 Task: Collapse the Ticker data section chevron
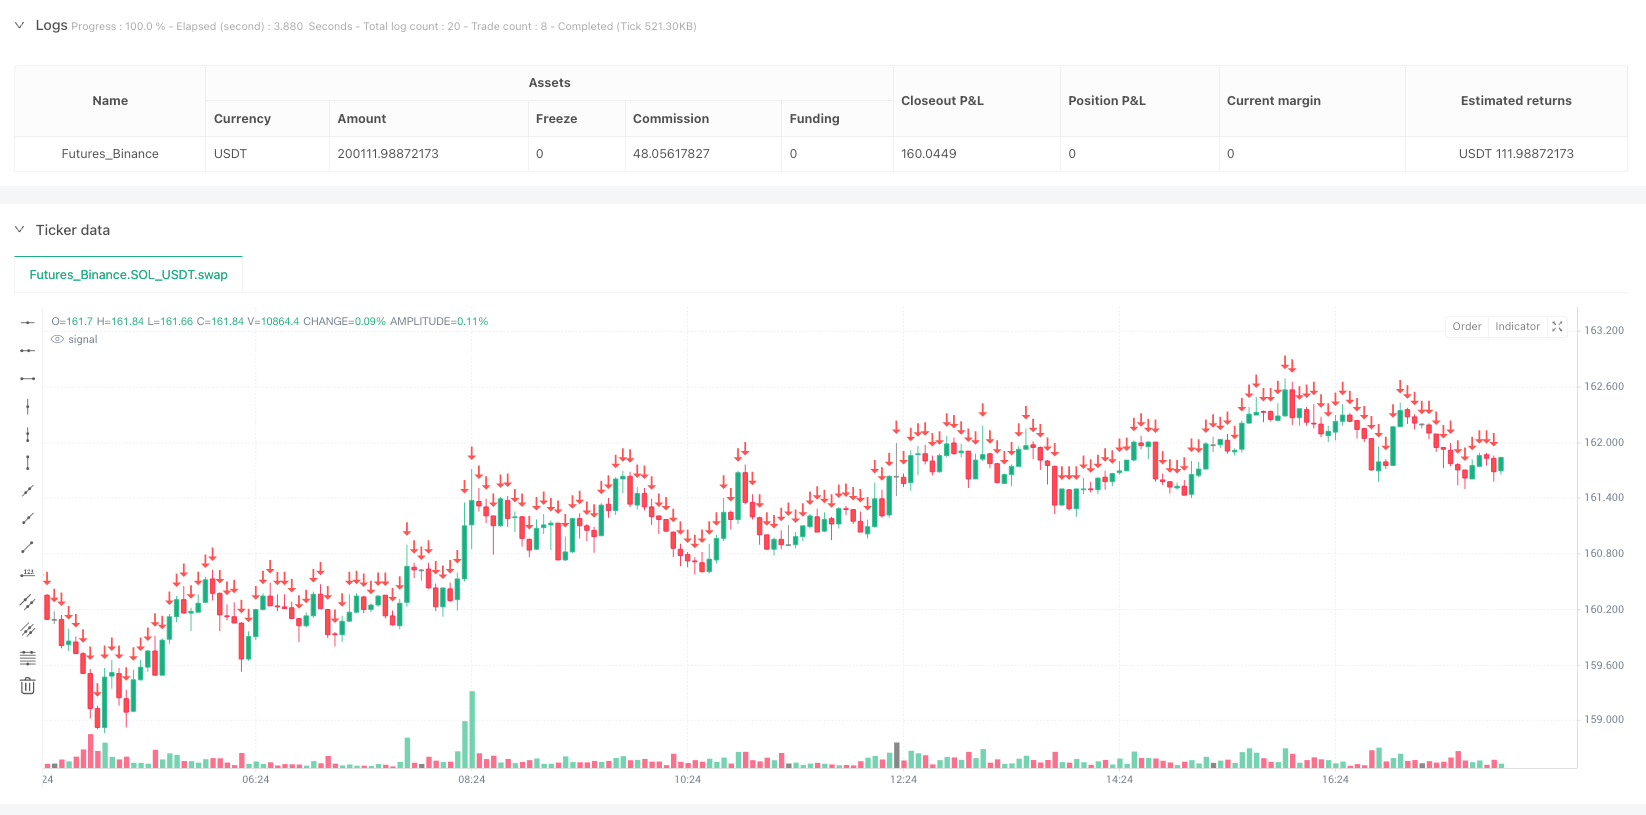pos(19,230)
